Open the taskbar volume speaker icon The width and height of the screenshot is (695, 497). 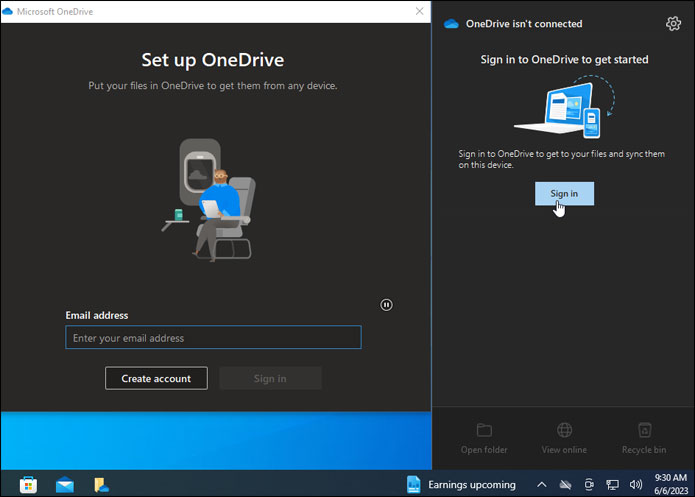(636, 485)
